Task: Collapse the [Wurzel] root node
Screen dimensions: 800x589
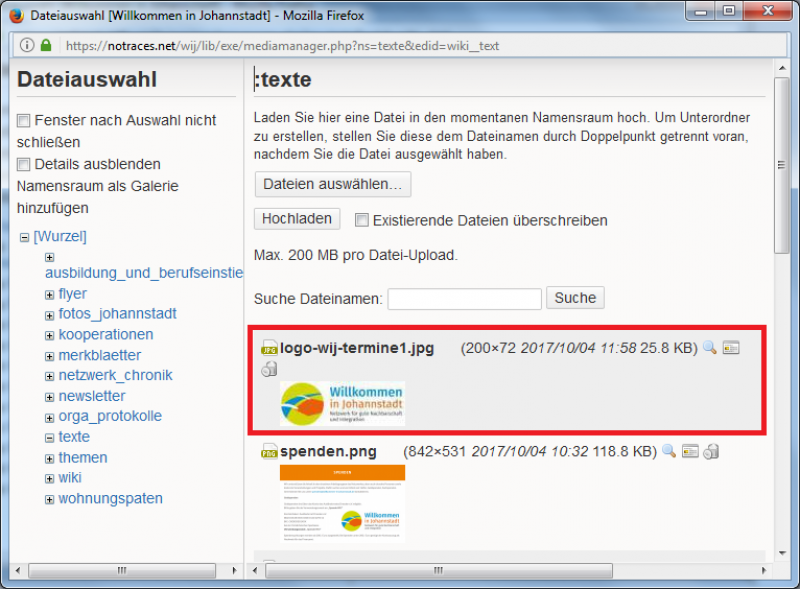Action: tap(24, 237)
